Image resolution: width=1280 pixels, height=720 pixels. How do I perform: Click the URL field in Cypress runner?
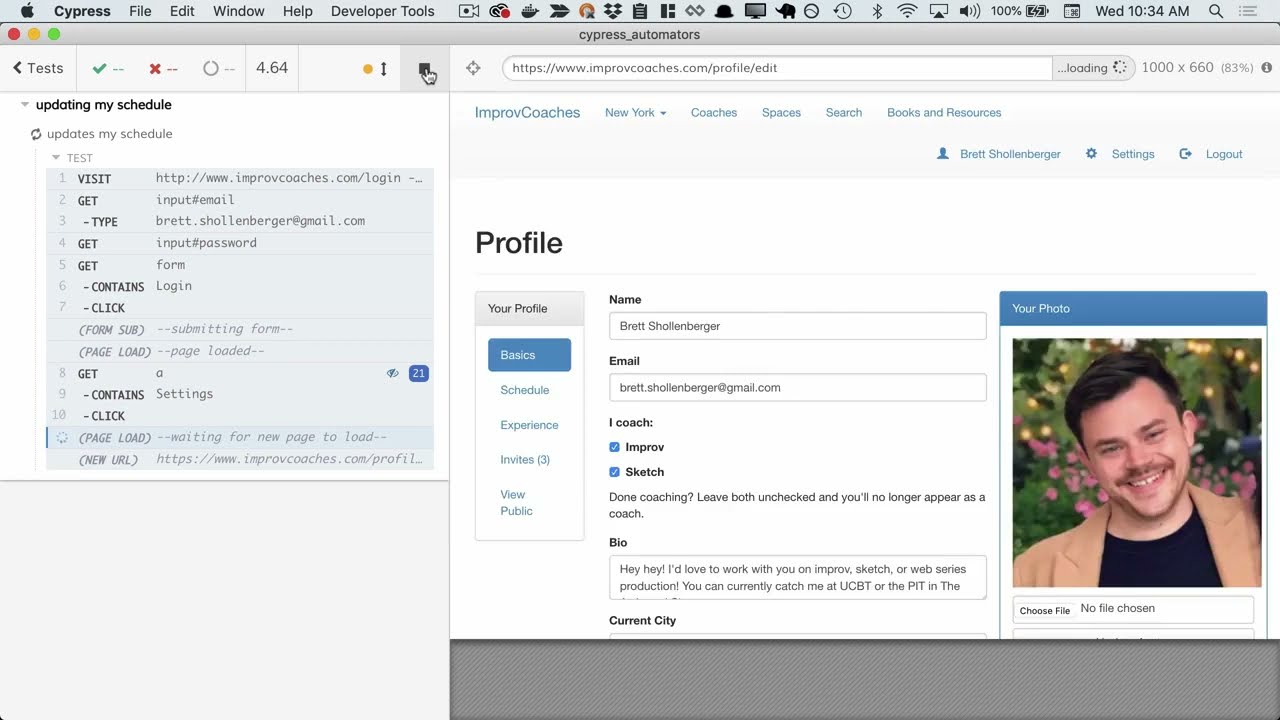[x=778, y=68]
